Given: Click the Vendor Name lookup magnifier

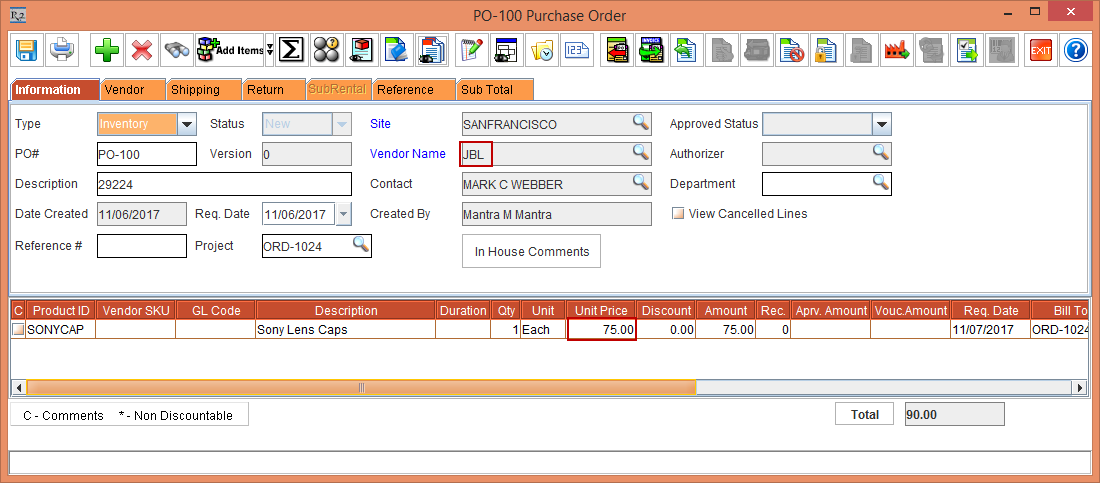Looking at the screenshot, I should tap(640, 153).
